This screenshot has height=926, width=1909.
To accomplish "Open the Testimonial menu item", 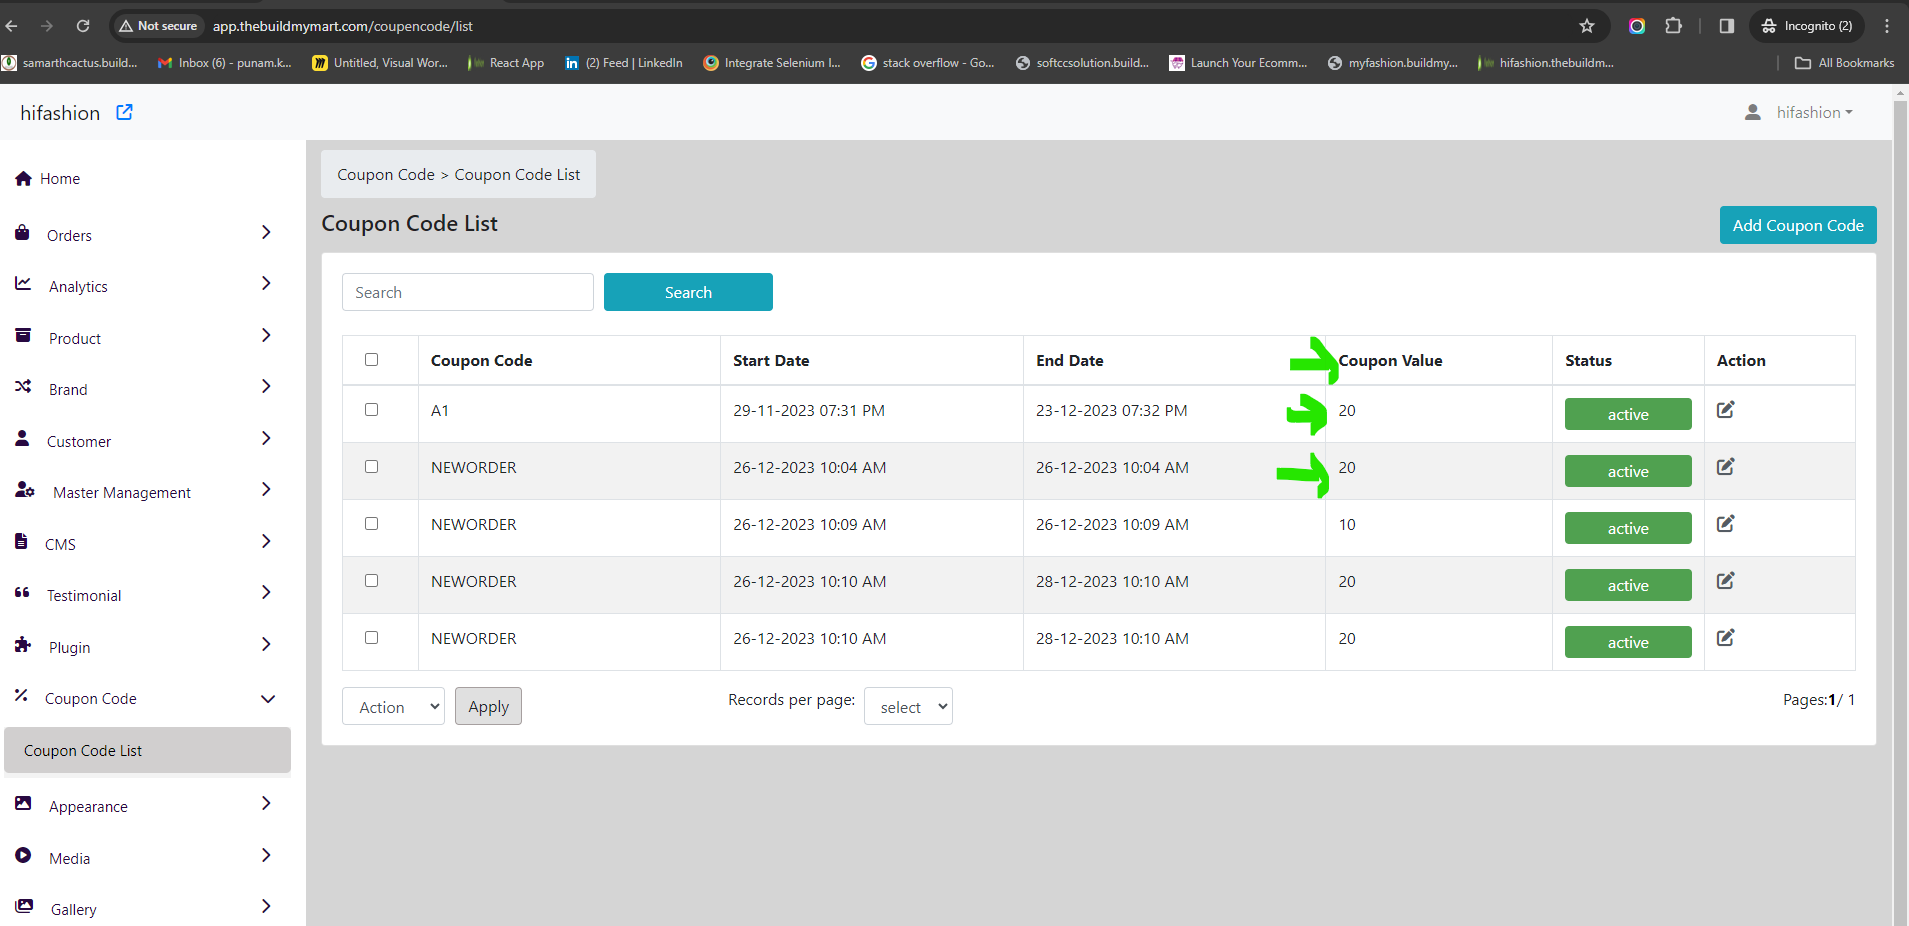I will coord(84,595).
